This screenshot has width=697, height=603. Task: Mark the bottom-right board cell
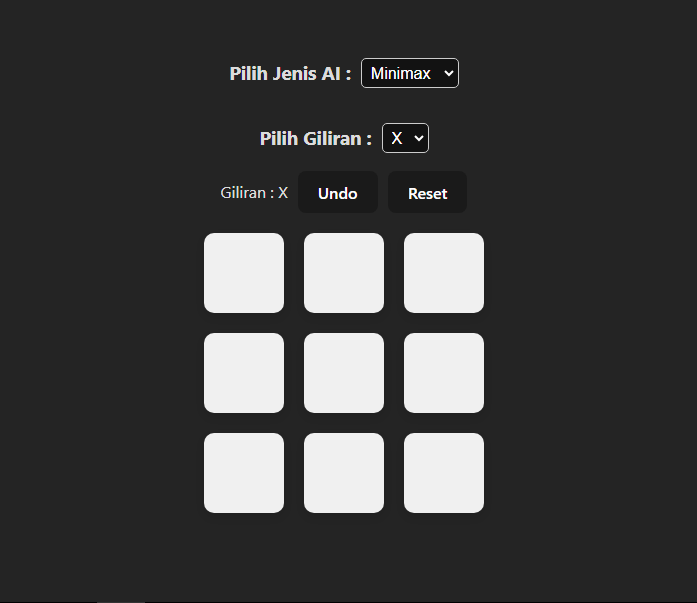click(444, 473)
